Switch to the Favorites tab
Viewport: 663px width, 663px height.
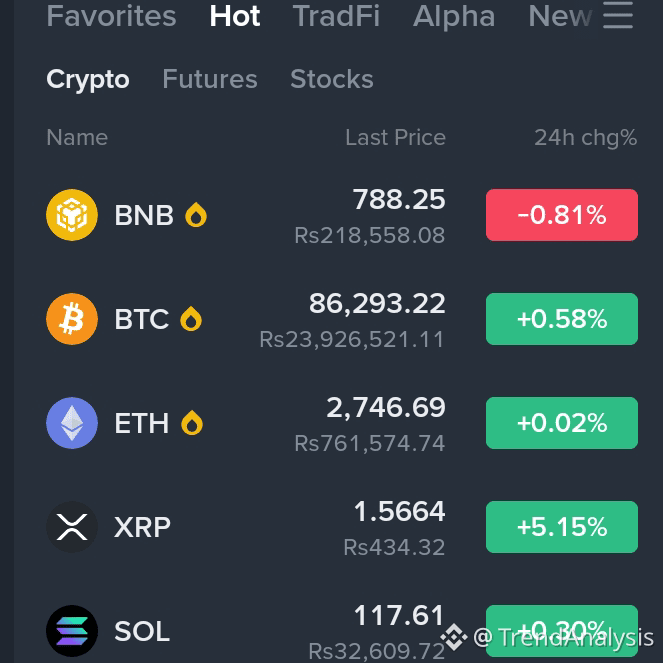click(x=111, y=16)
